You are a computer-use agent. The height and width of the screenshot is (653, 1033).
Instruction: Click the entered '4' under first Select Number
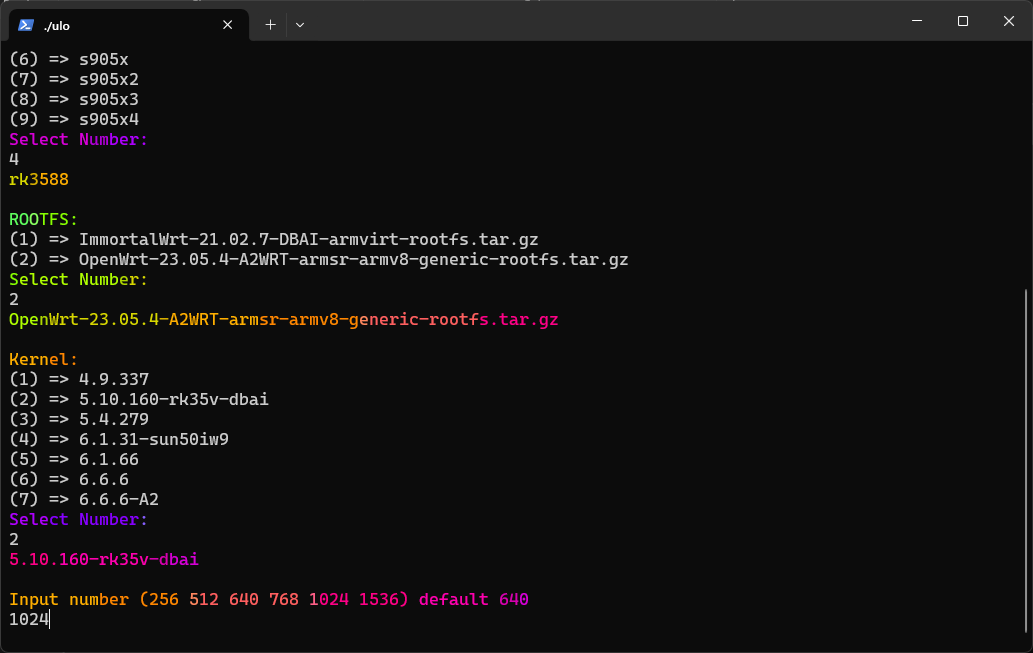tap(14, 159)
